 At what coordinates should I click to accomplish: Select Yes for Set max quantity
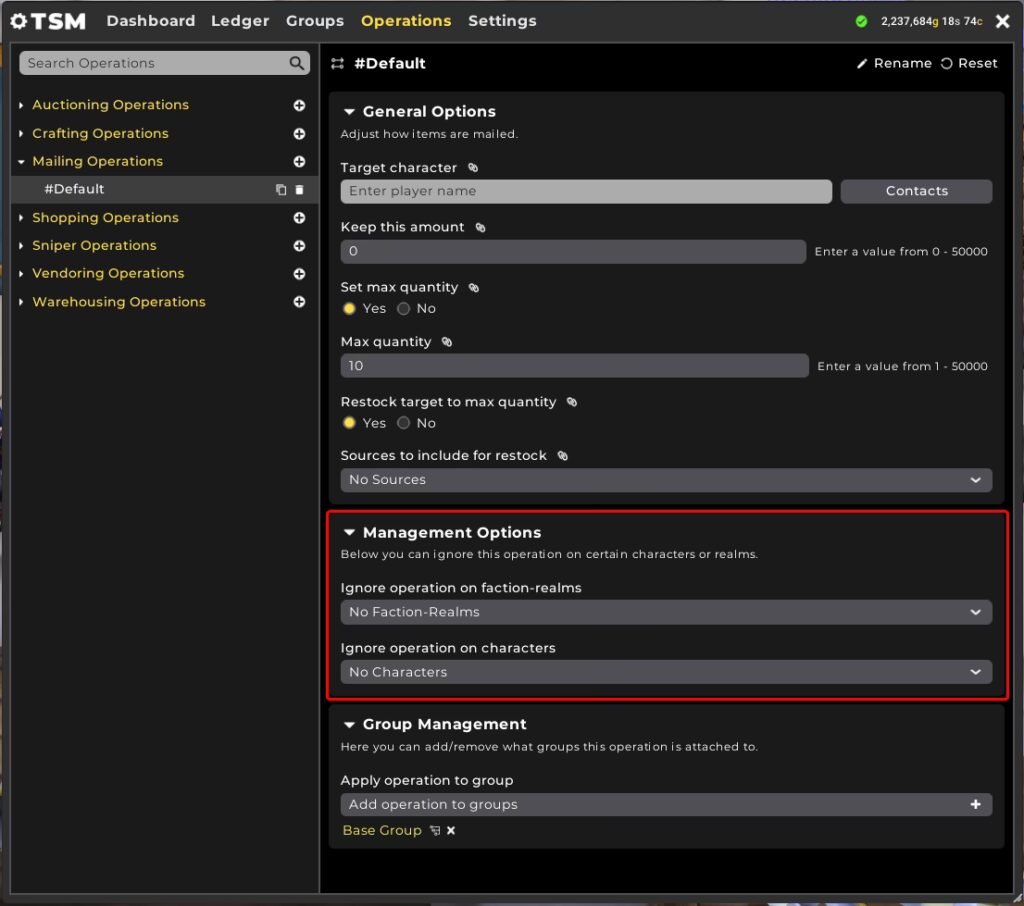pos(350,308)
